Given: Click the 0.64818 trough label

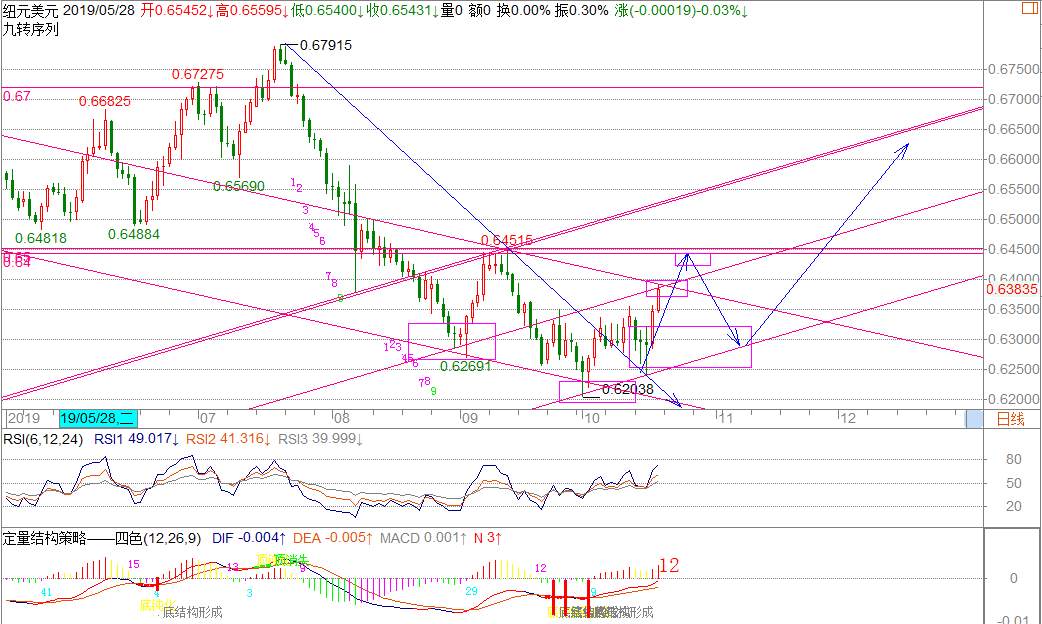Looking at the screenshot, I should 41,237.
